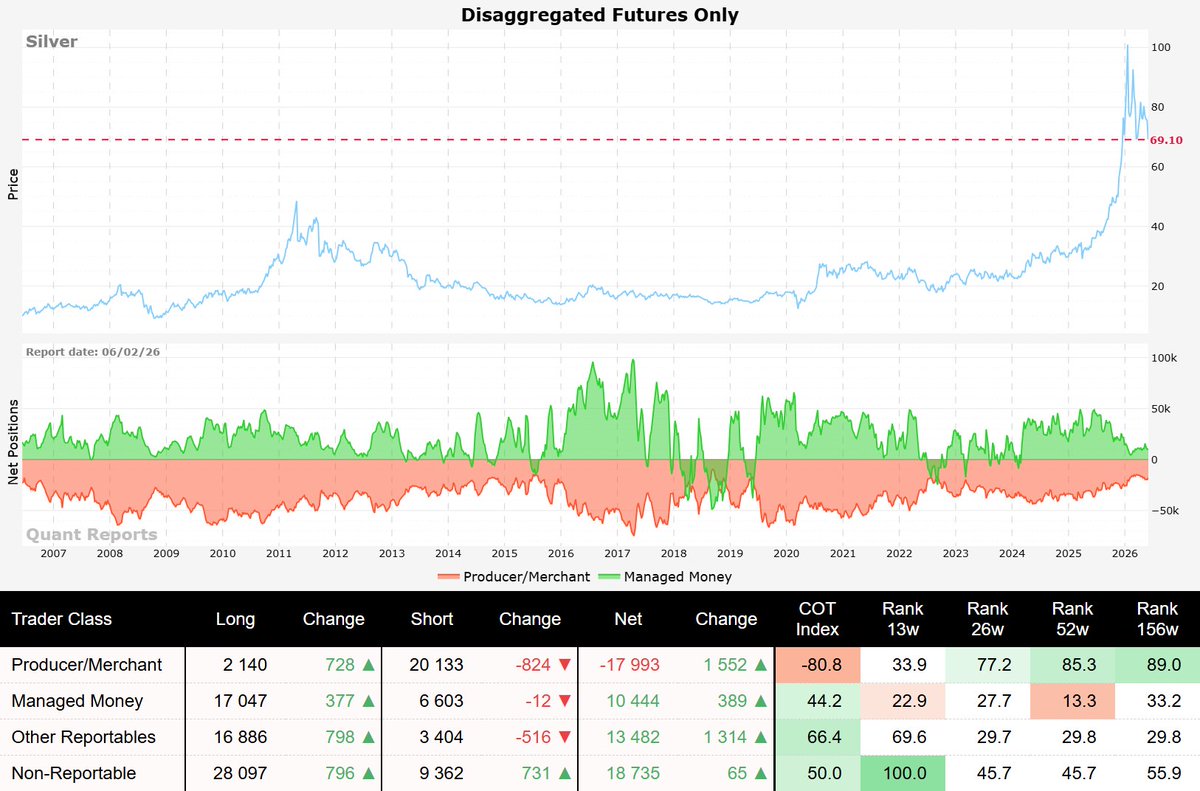Click the Rank 13w cell 22.9

click(904, 701)
